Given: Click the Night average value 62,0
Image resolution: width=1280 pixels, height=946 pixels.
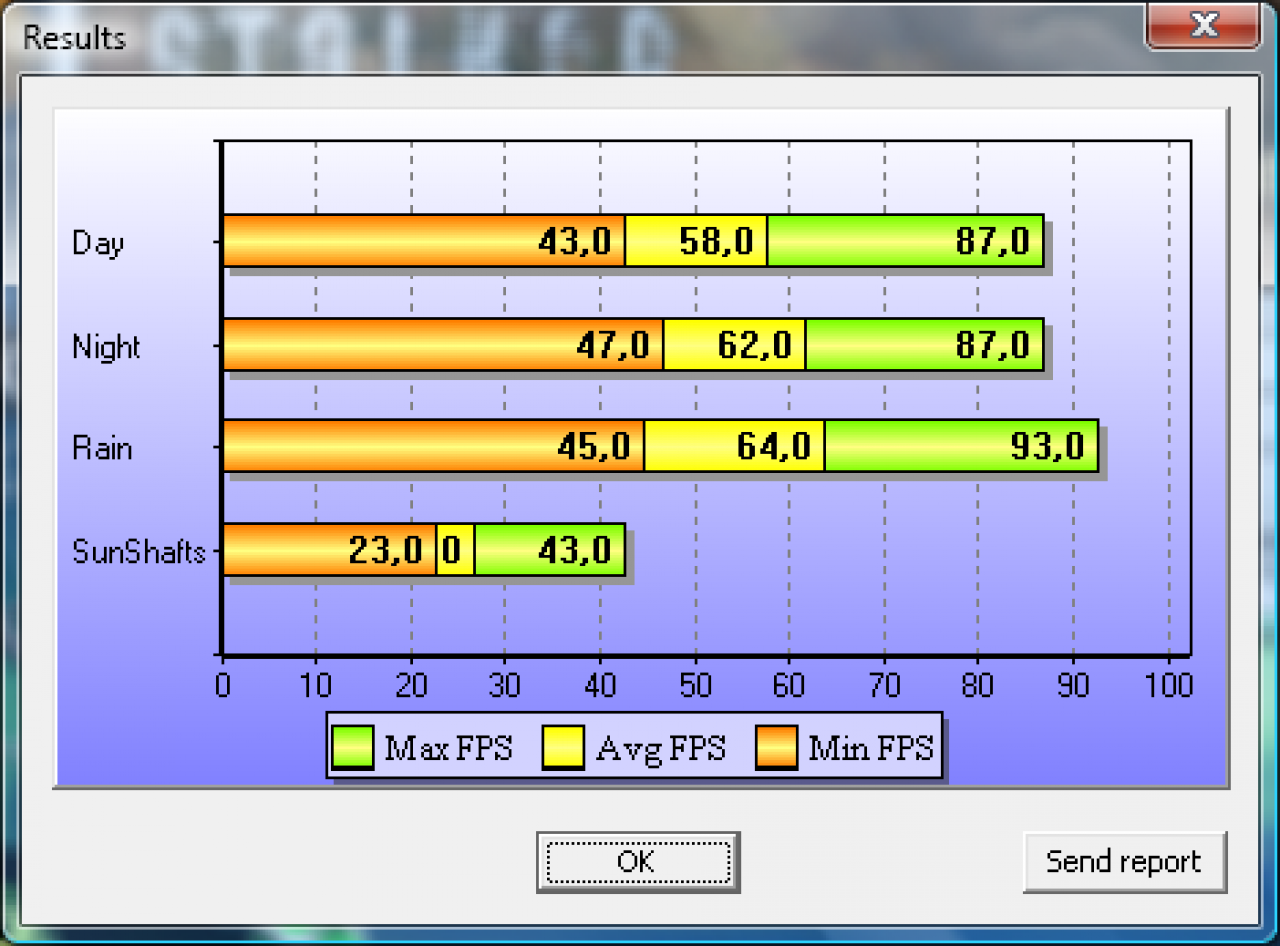Looking at the screenshot, I should pos(755,345).
